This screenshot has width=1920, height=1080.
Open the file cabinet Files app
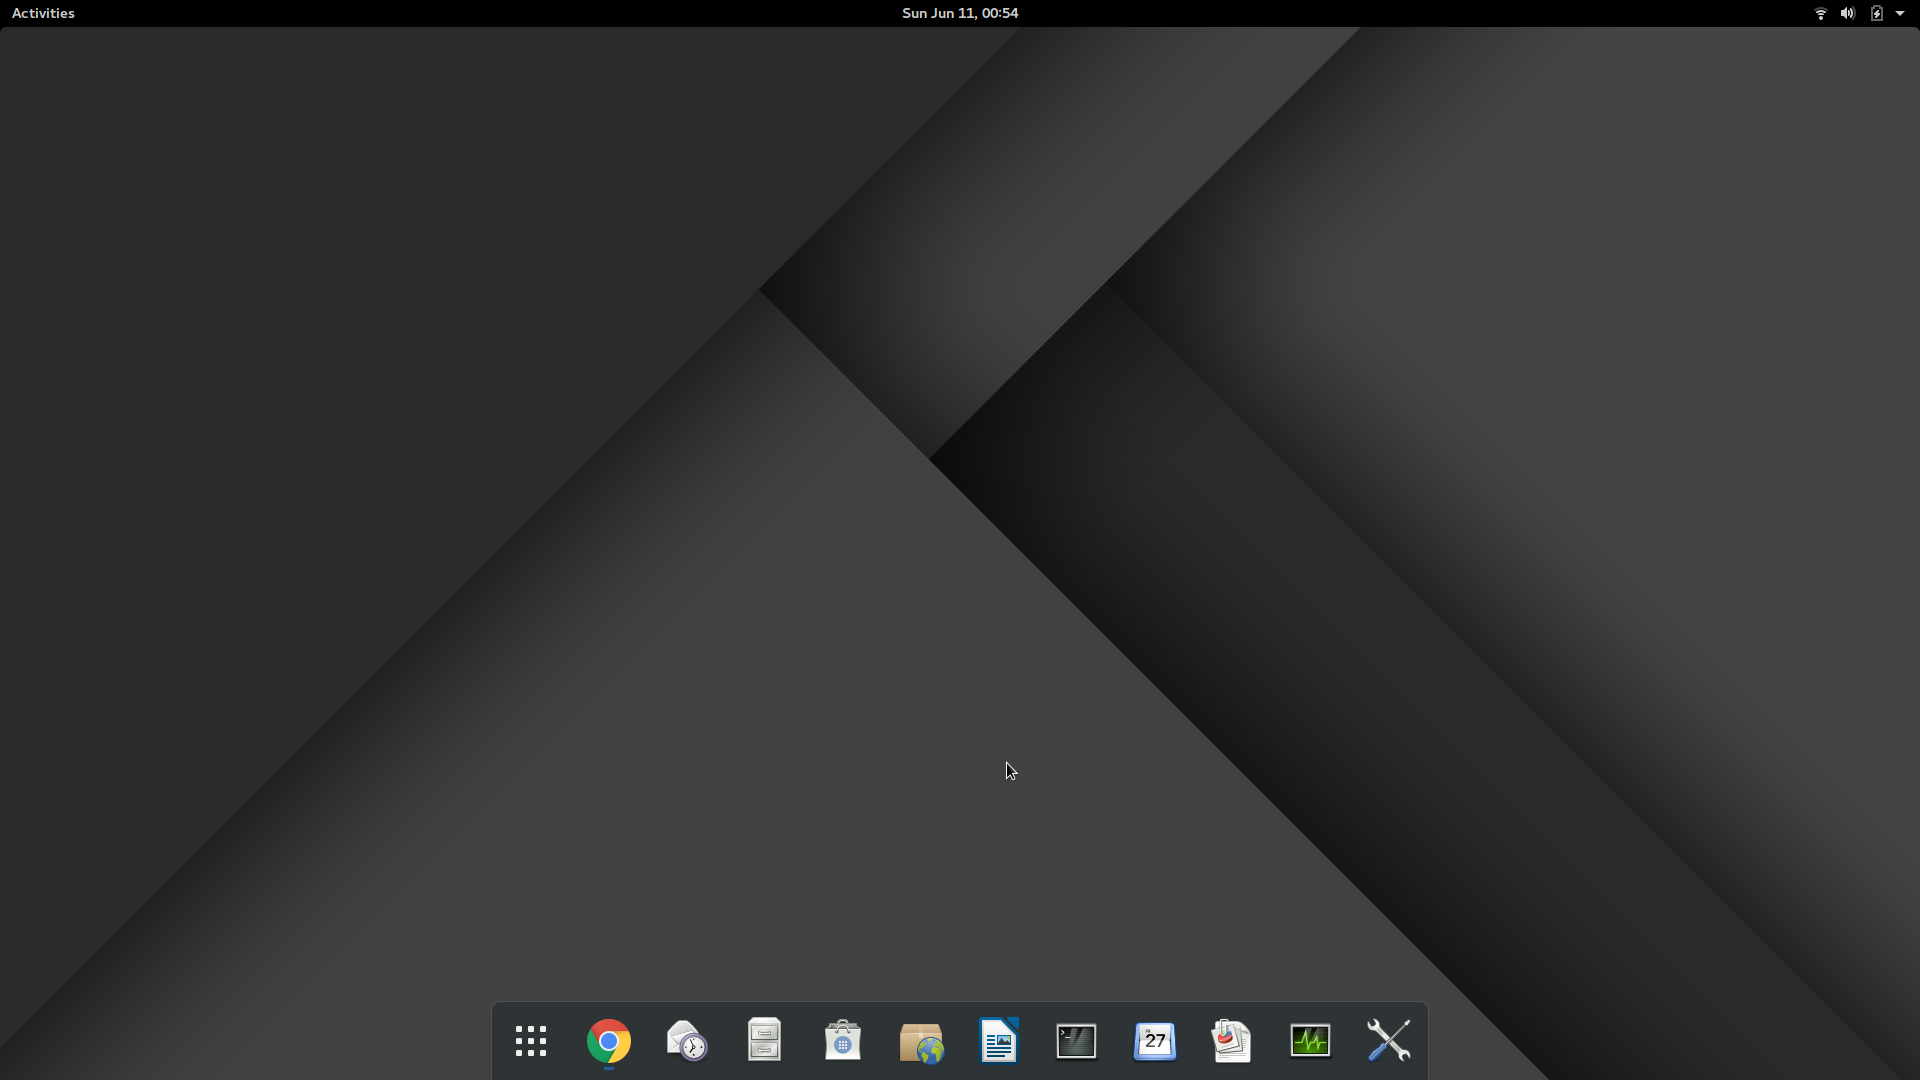[764, 1040]
